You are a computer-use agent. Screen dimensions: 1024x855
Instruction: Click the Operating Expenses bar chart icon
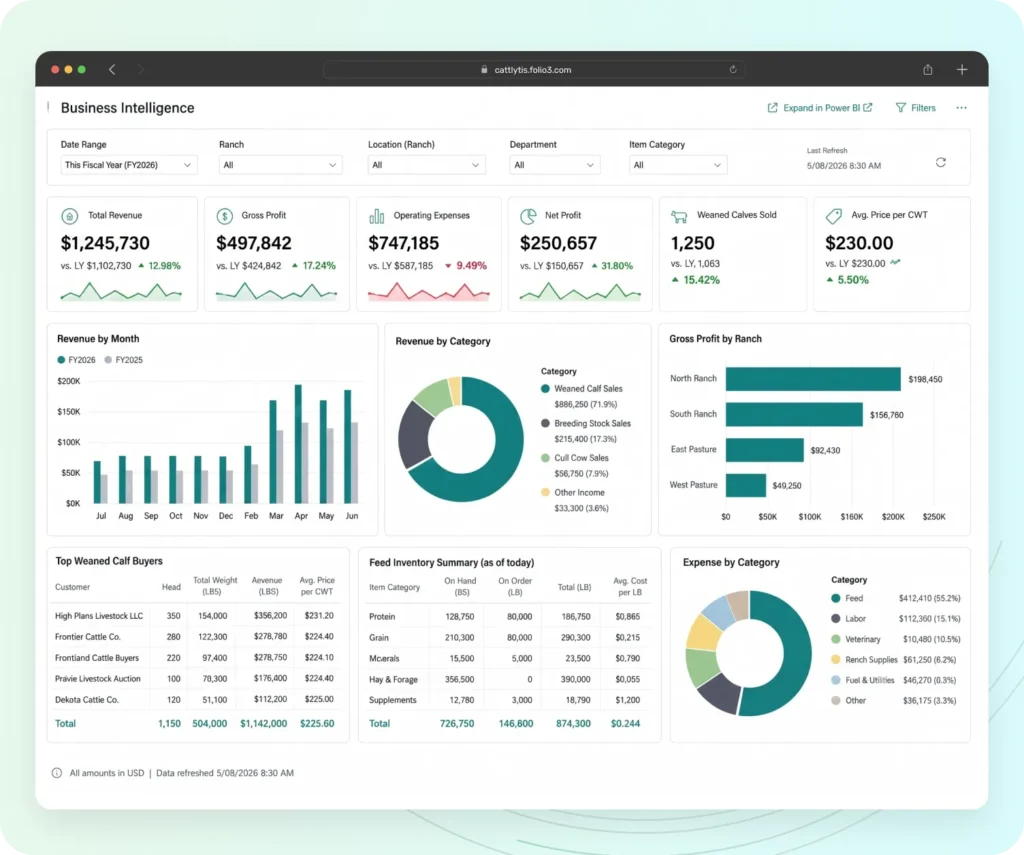pos(377,216)
